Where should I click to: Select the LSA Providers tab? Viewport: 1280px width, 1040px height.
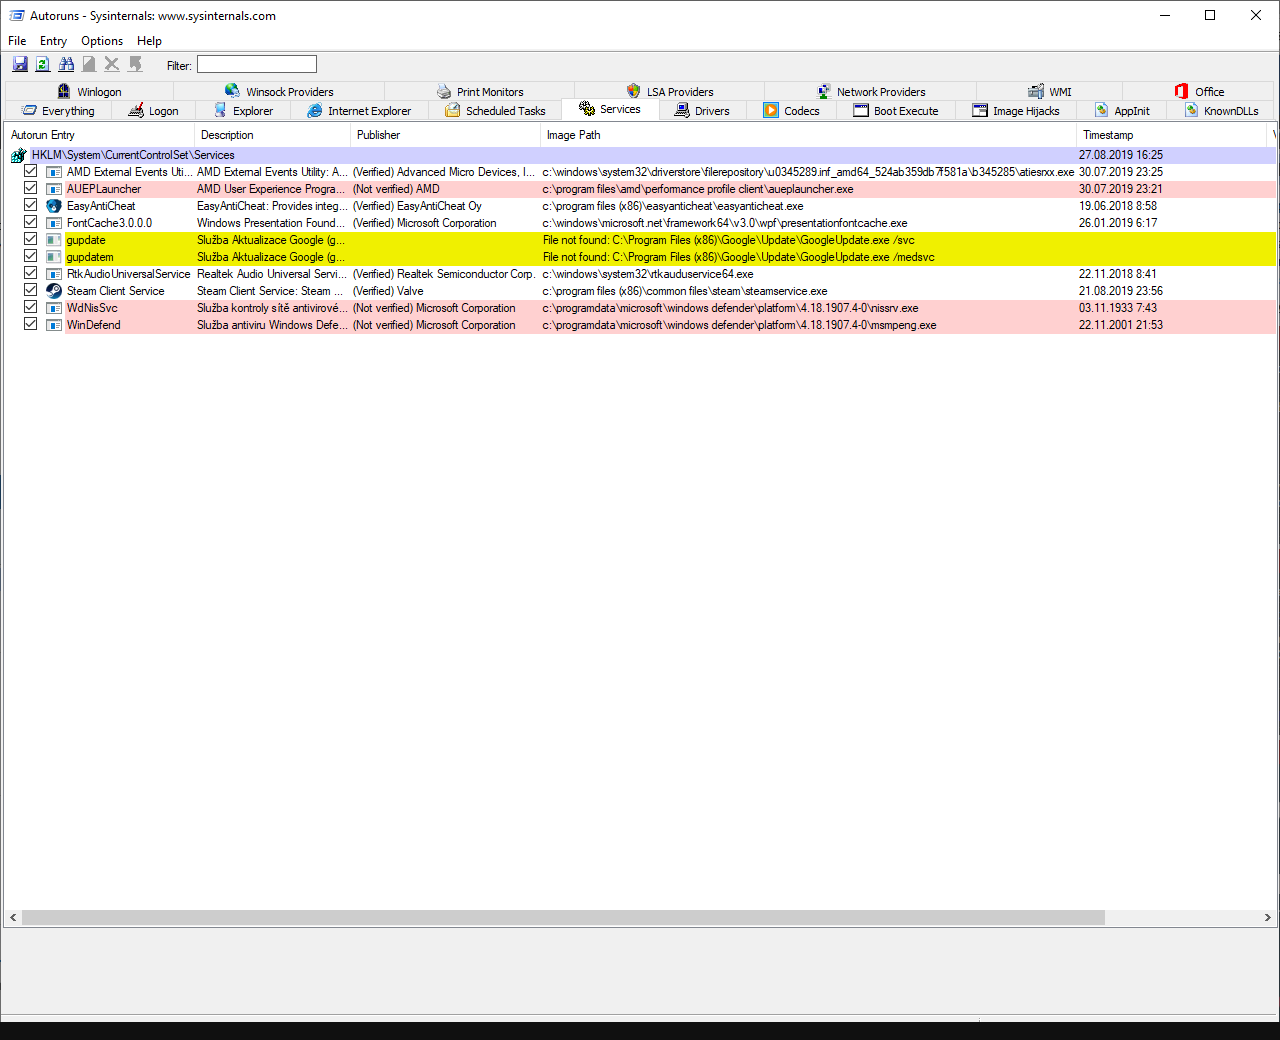click(670, 92)
